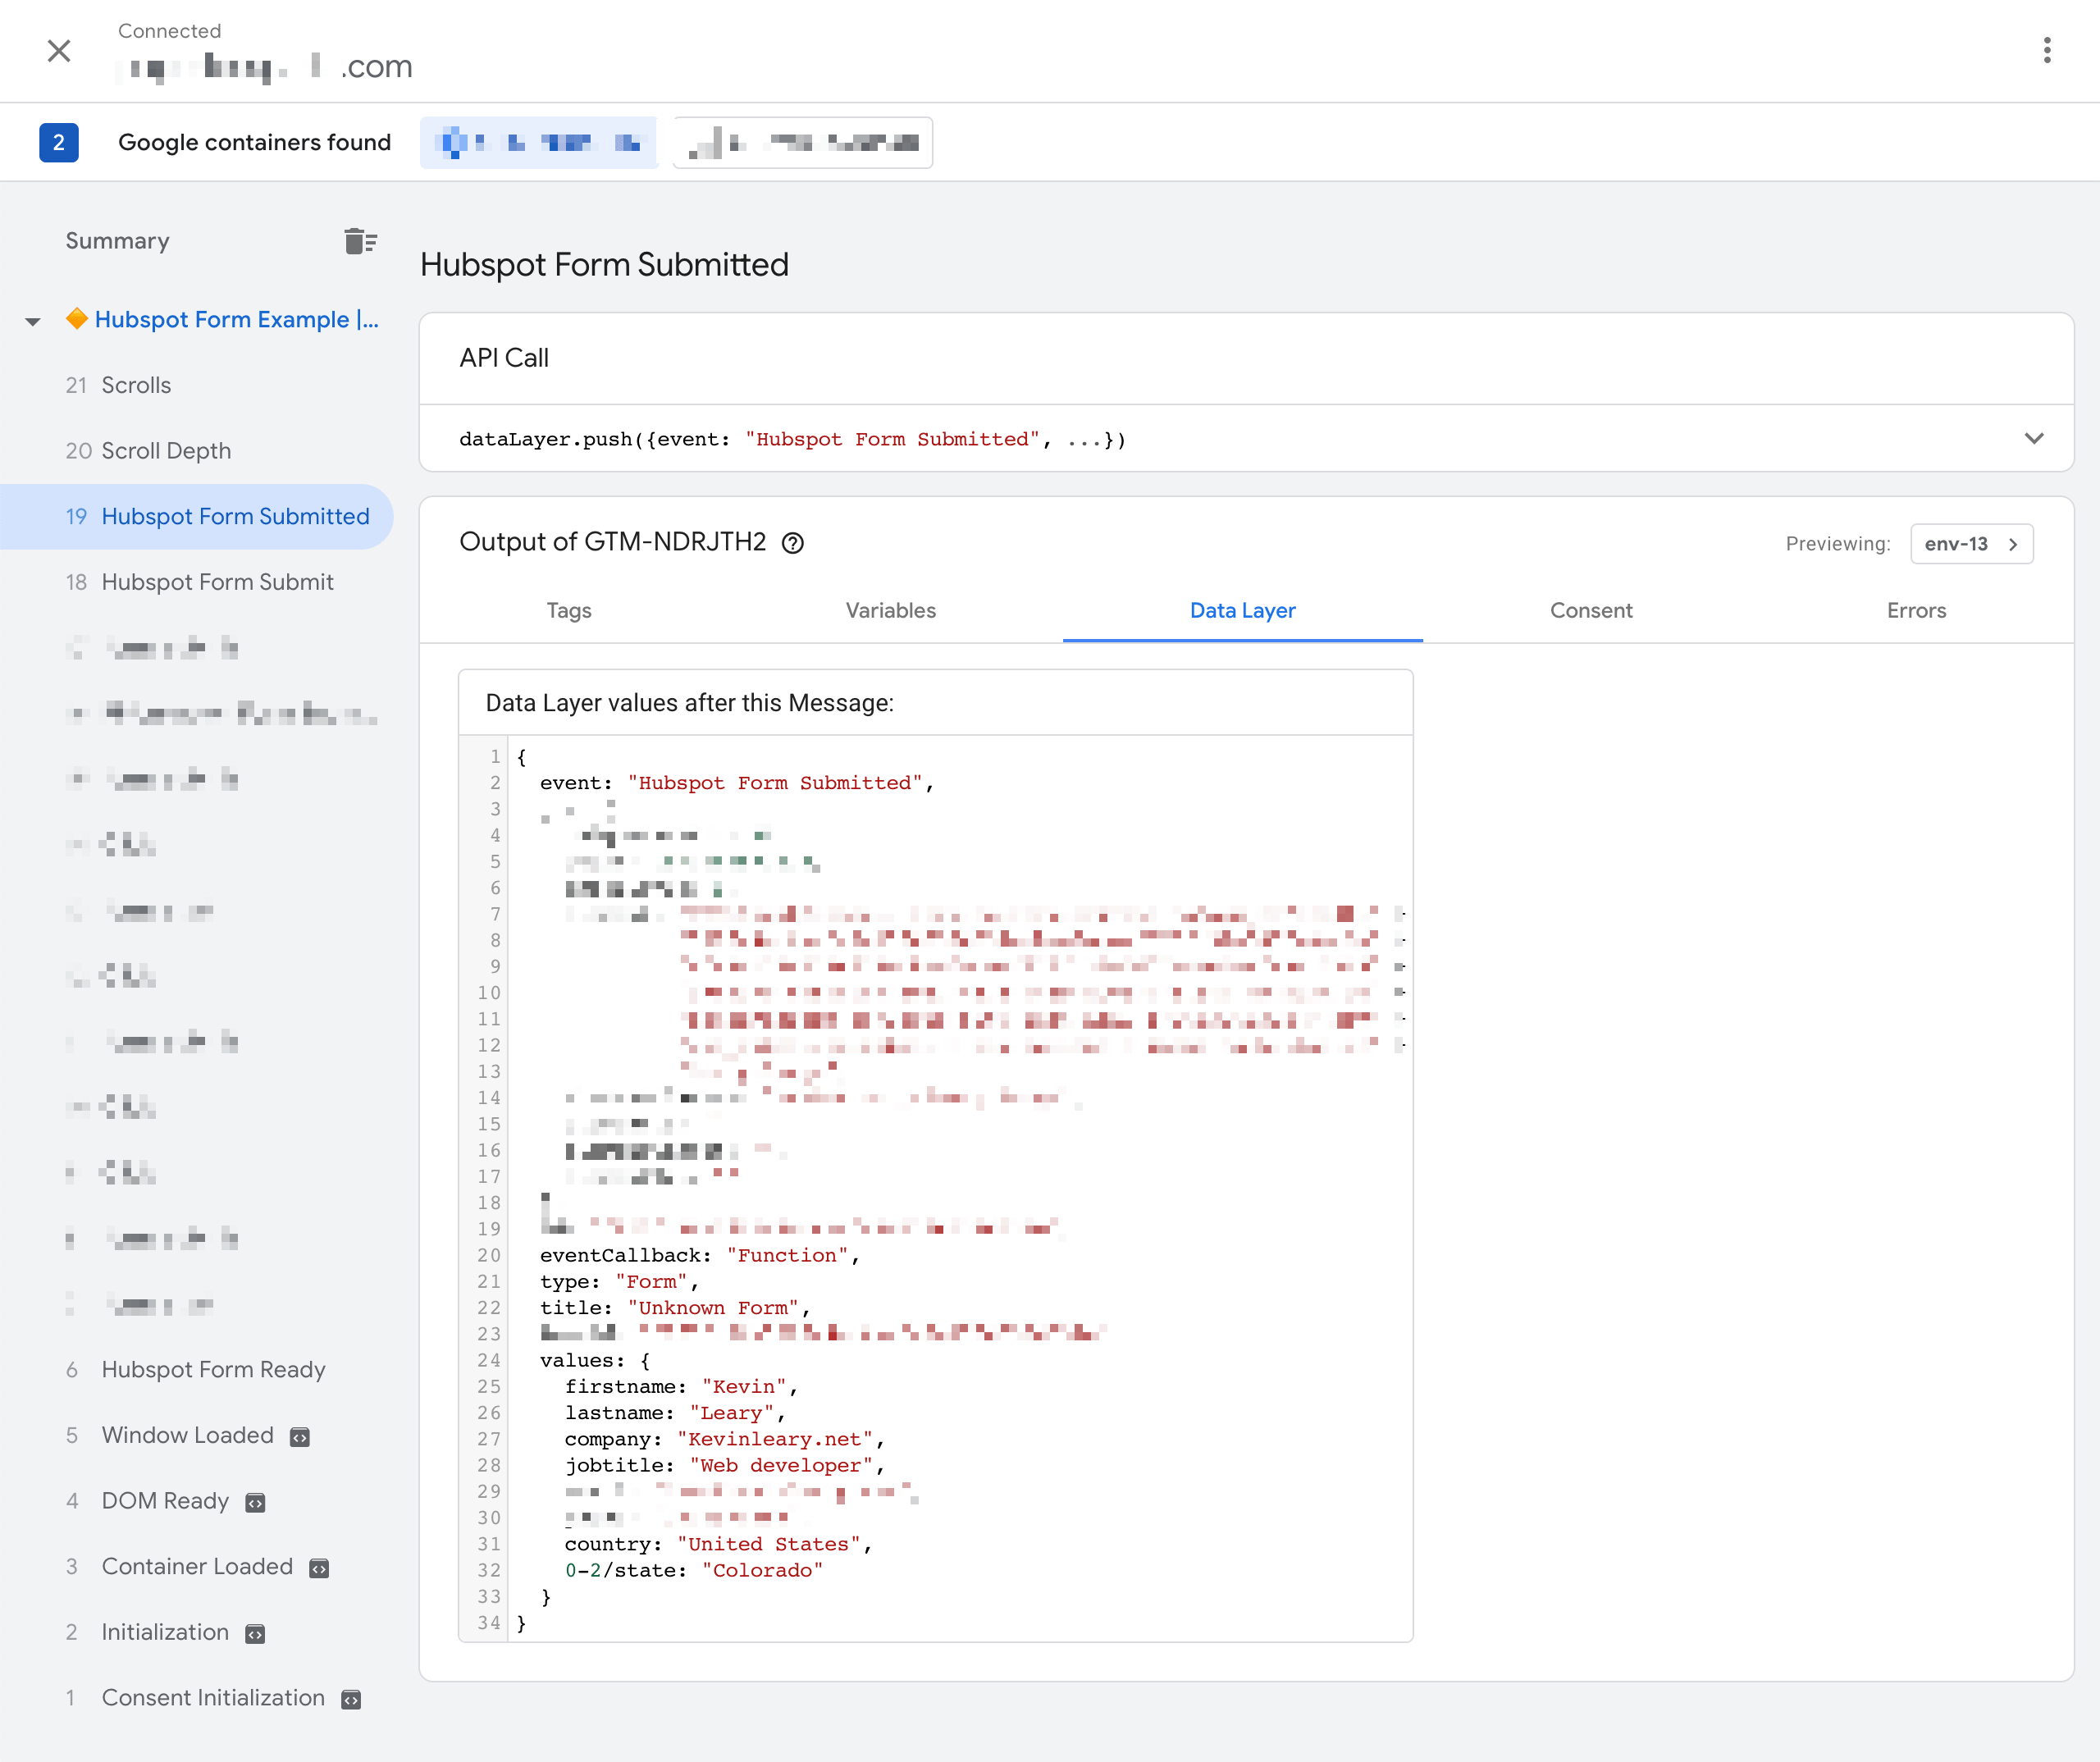Click the code icon beside DOM Ready
The height and width of the screenshot is (1762, 2100).
[257, 1503]
